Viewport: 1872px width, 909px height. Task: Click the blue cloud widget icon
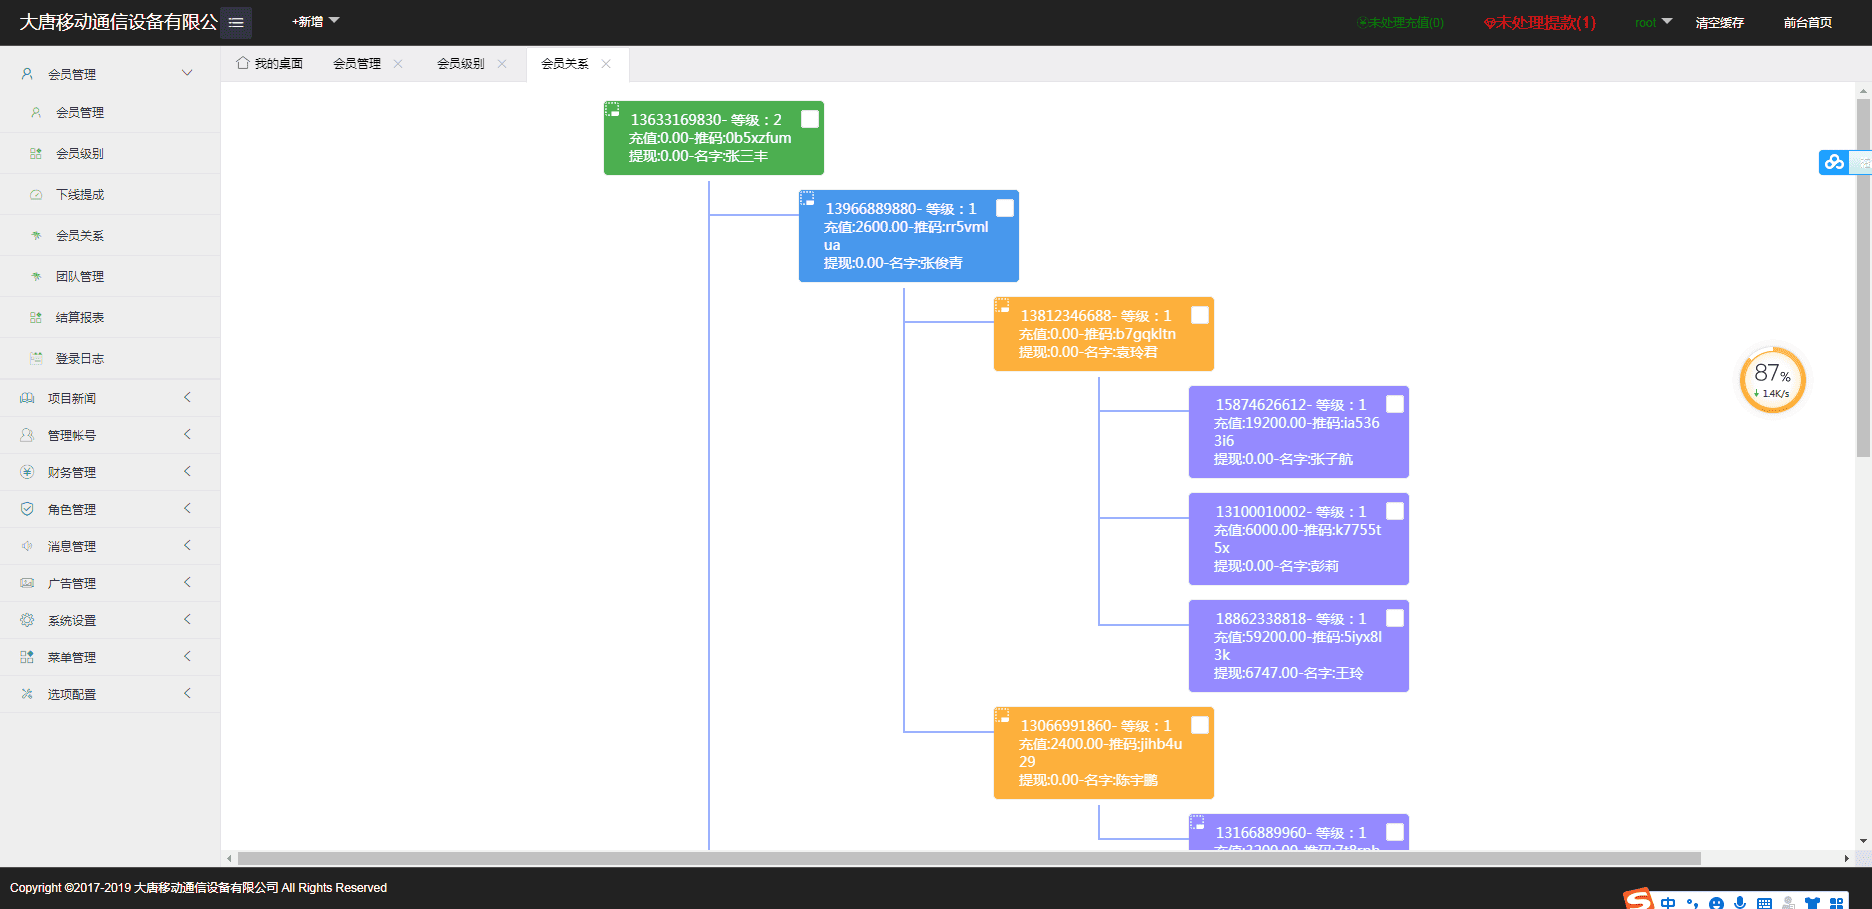tap(1833, 162)
